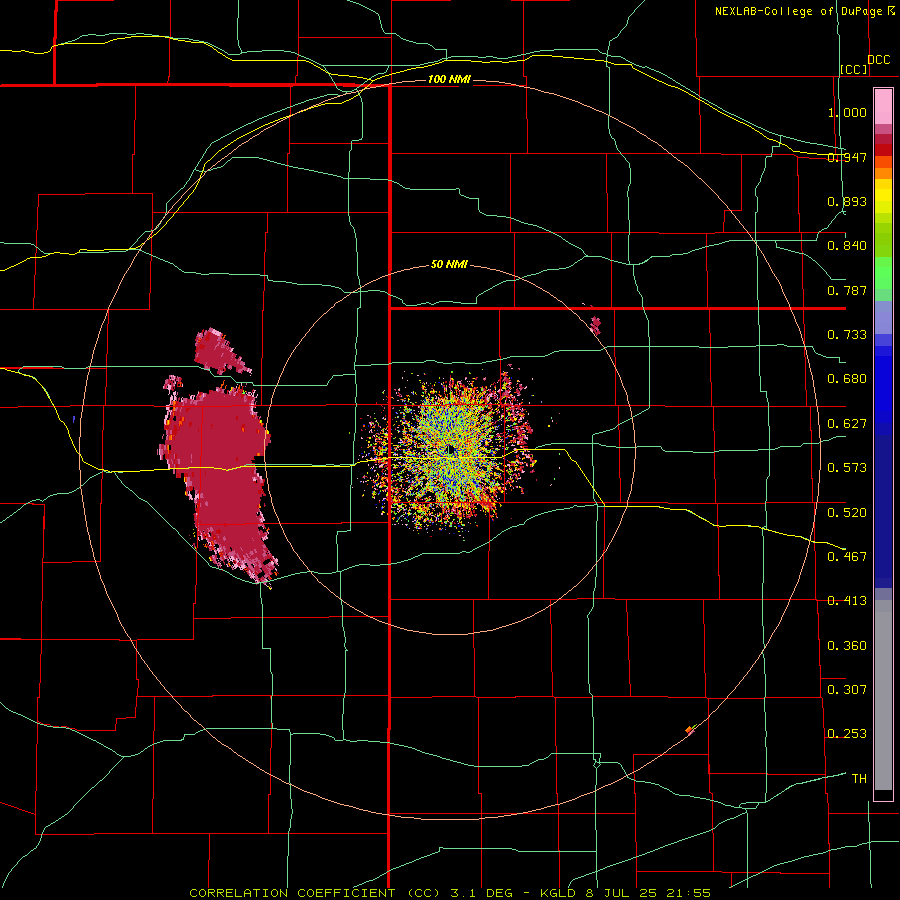The height and width of the screenshot is (900, 900).
Task: Click the 0.253 color scale value
Action: point(847,734)
